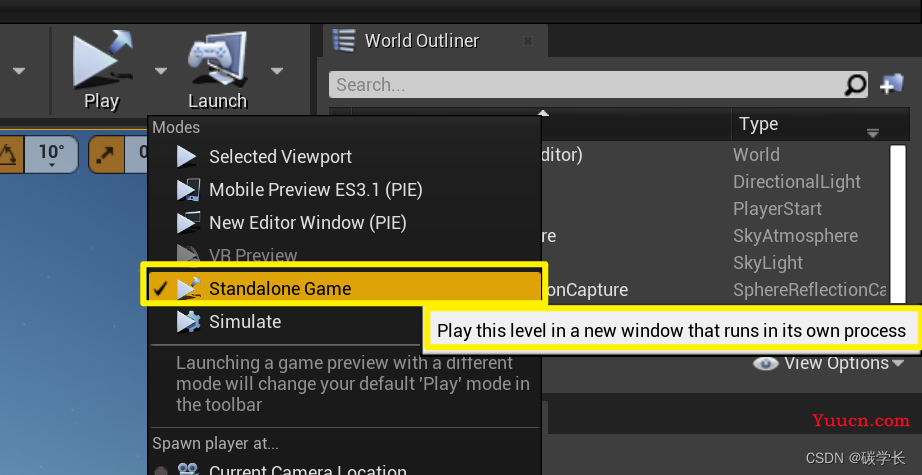The height and width of the screenshot is (475, 922).
Task: Toggle the rotation snap angle icon
Action: tap(8, 154)
